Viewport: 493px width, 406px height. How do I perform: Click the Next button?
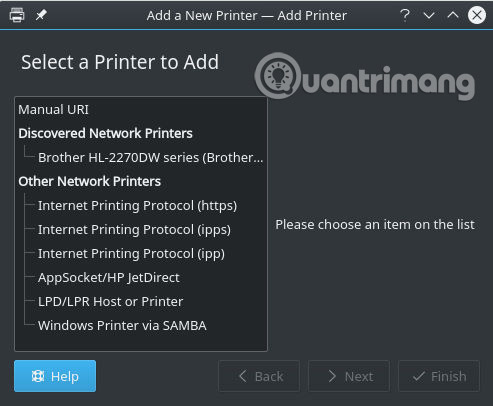(349, 376)
